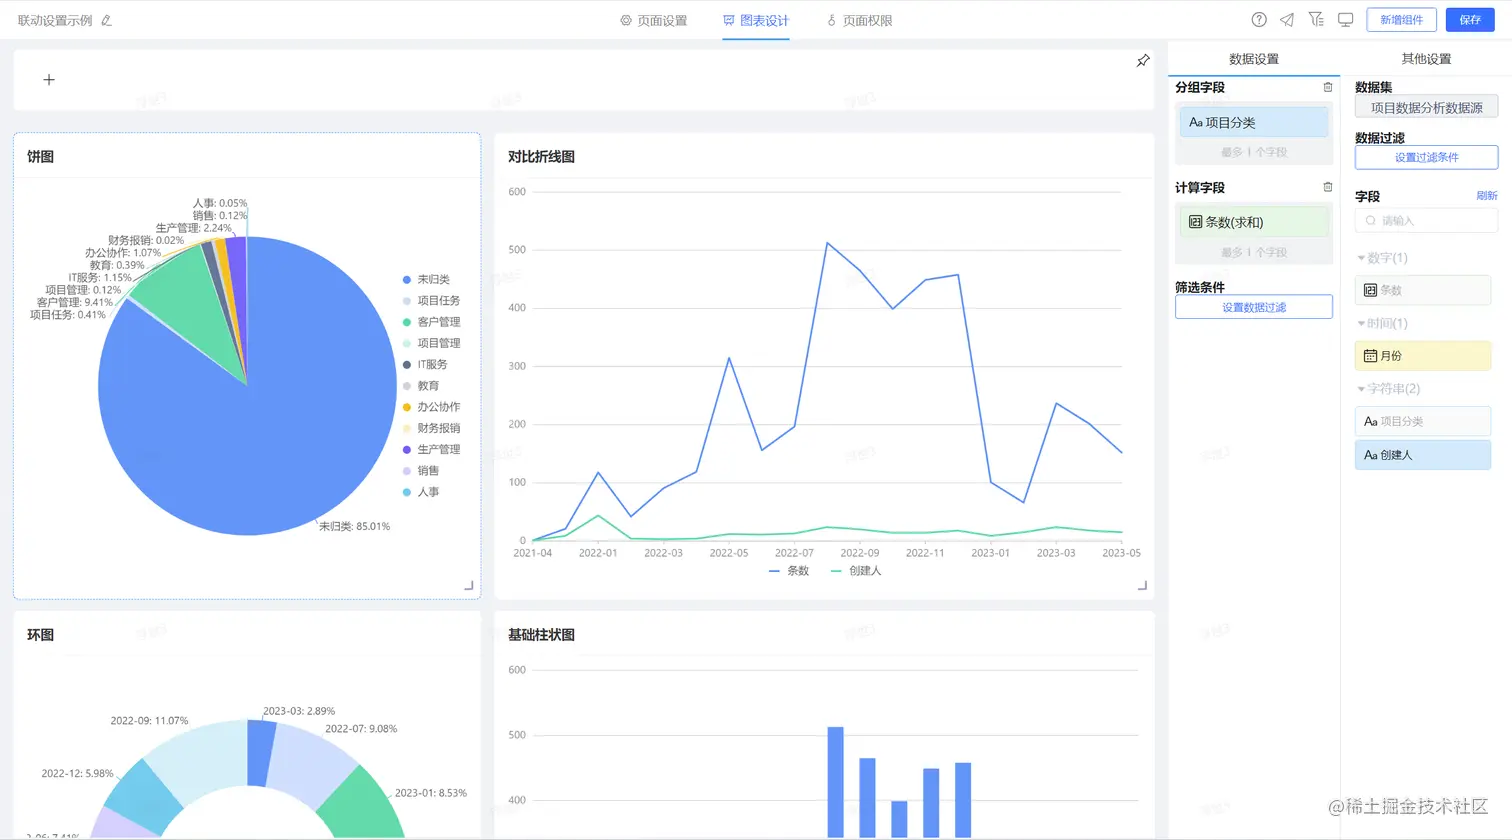Toggle IT服务 legend item in pie chart
This screenshot has width=1512, height=840.
(x=425, y=364)
